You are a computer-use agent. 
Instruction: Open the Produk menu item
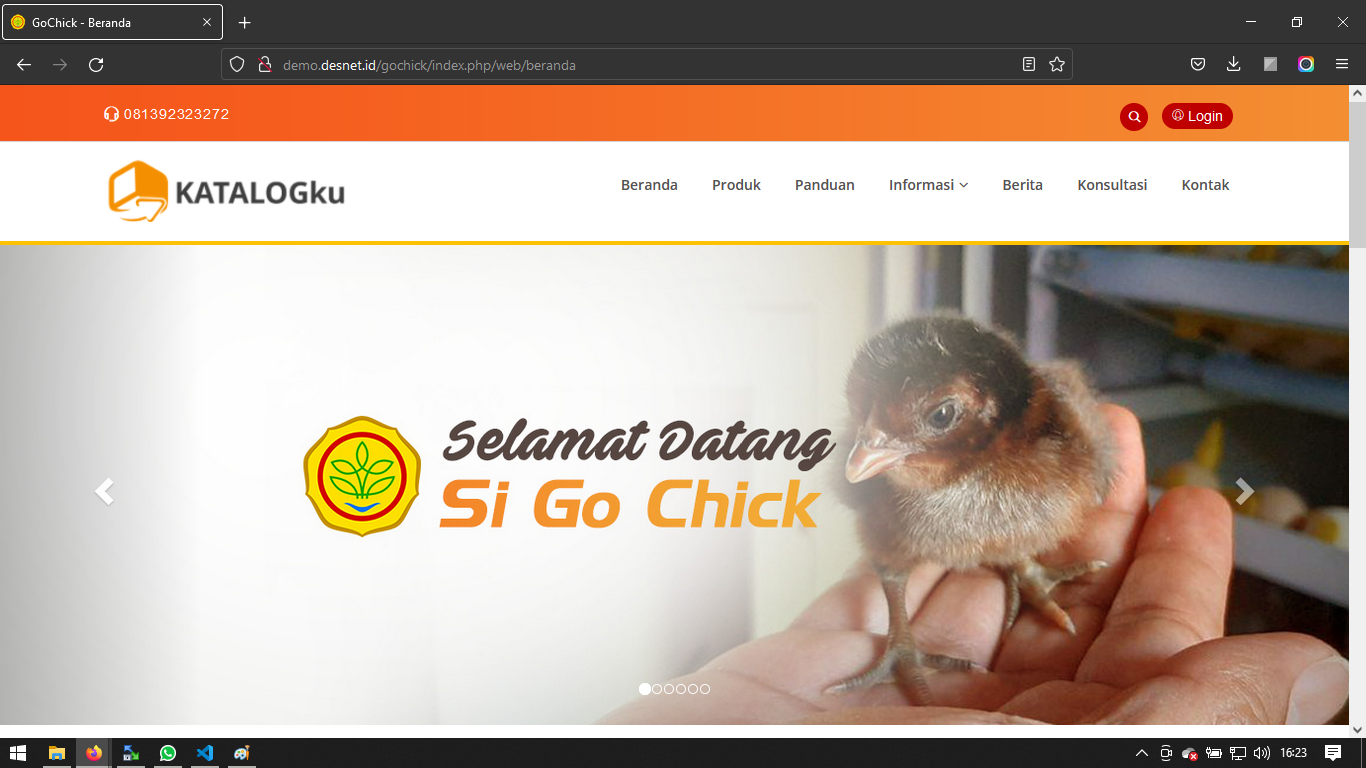tap(736, 185)
